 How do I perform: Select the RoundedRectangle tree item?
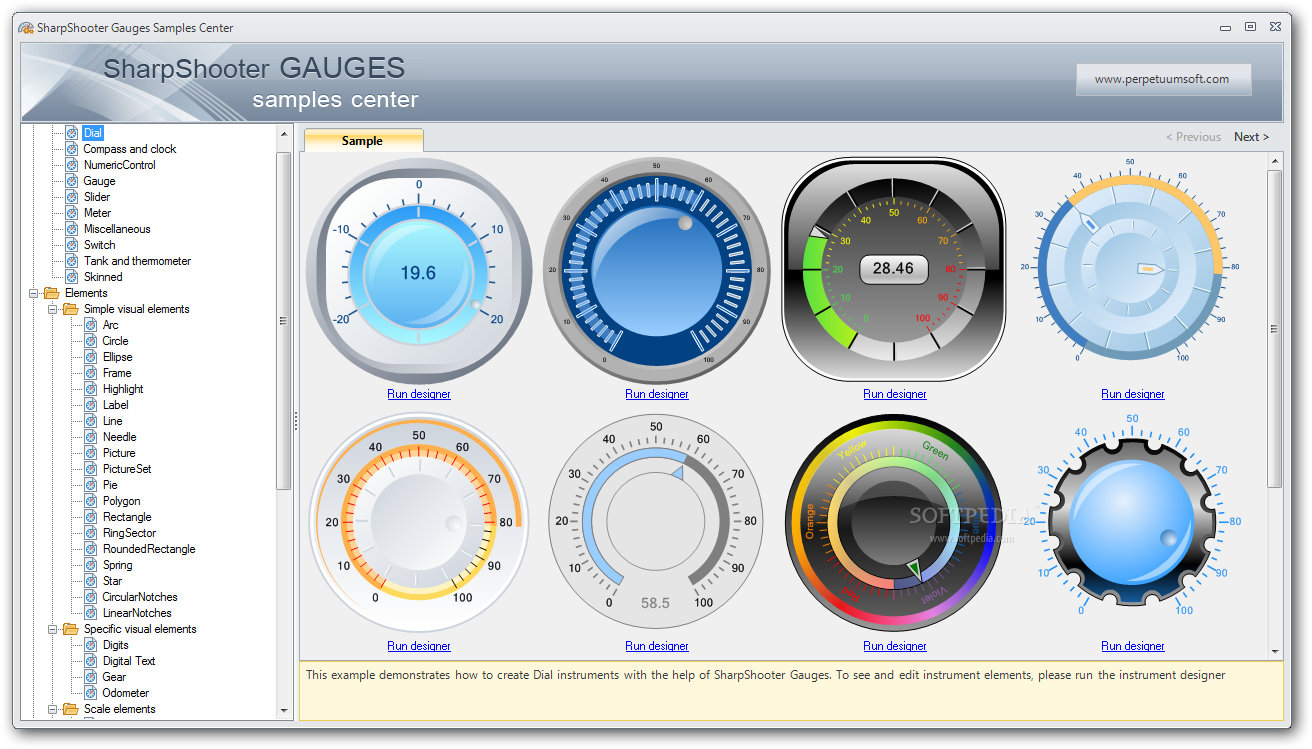[x=149, y=549]
